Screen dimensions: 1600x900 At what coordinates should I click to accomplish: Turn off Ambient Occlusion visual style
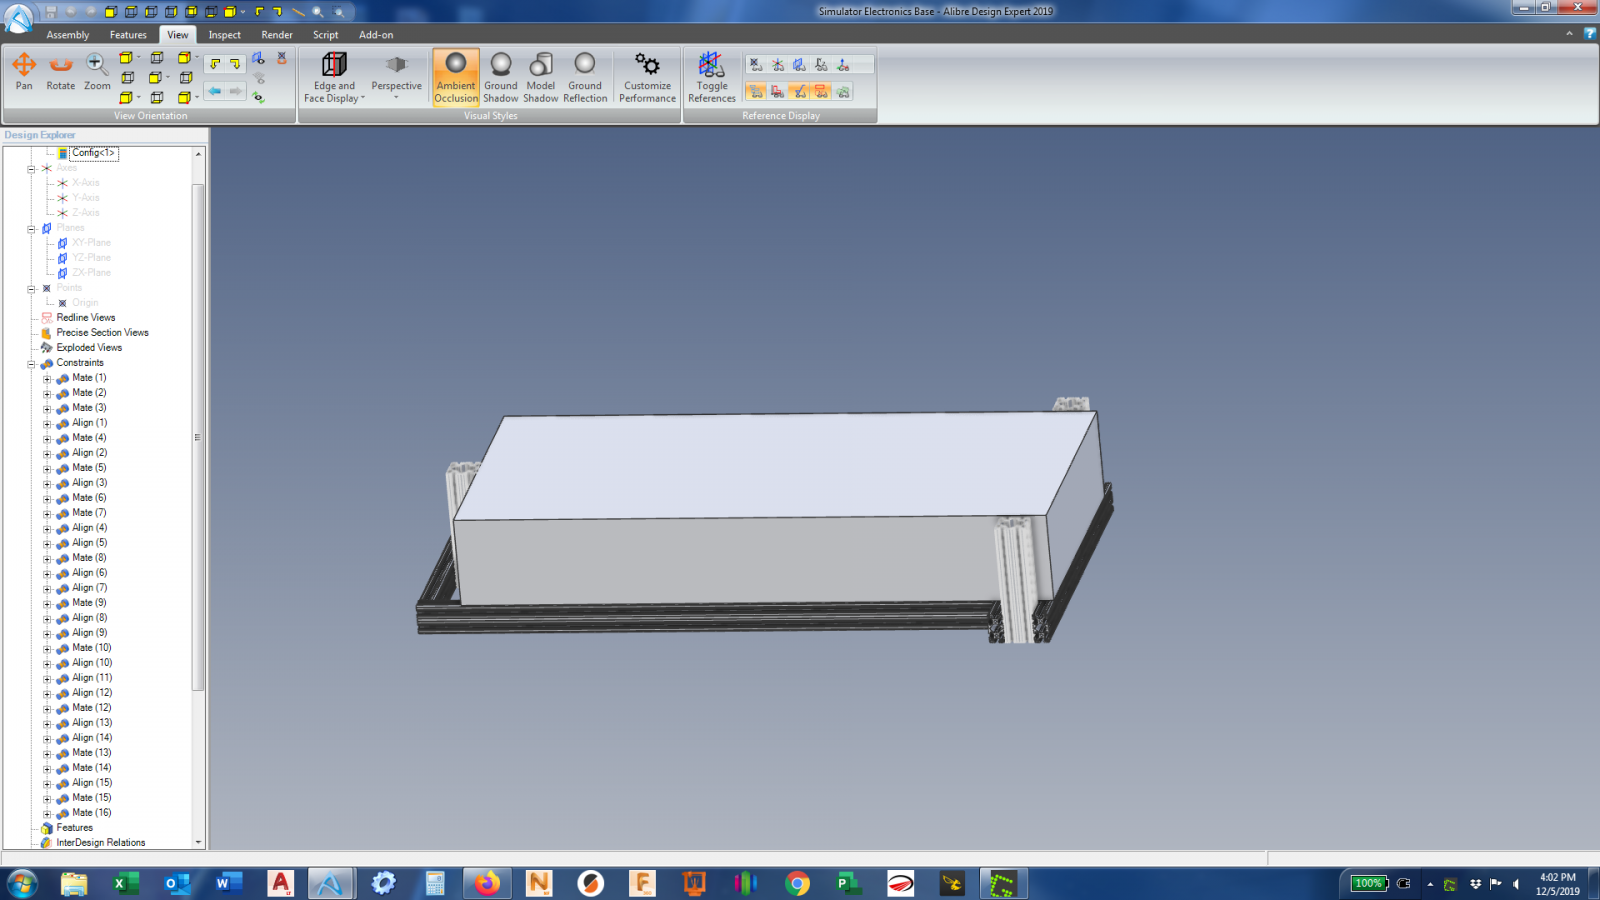pos(456,77)
